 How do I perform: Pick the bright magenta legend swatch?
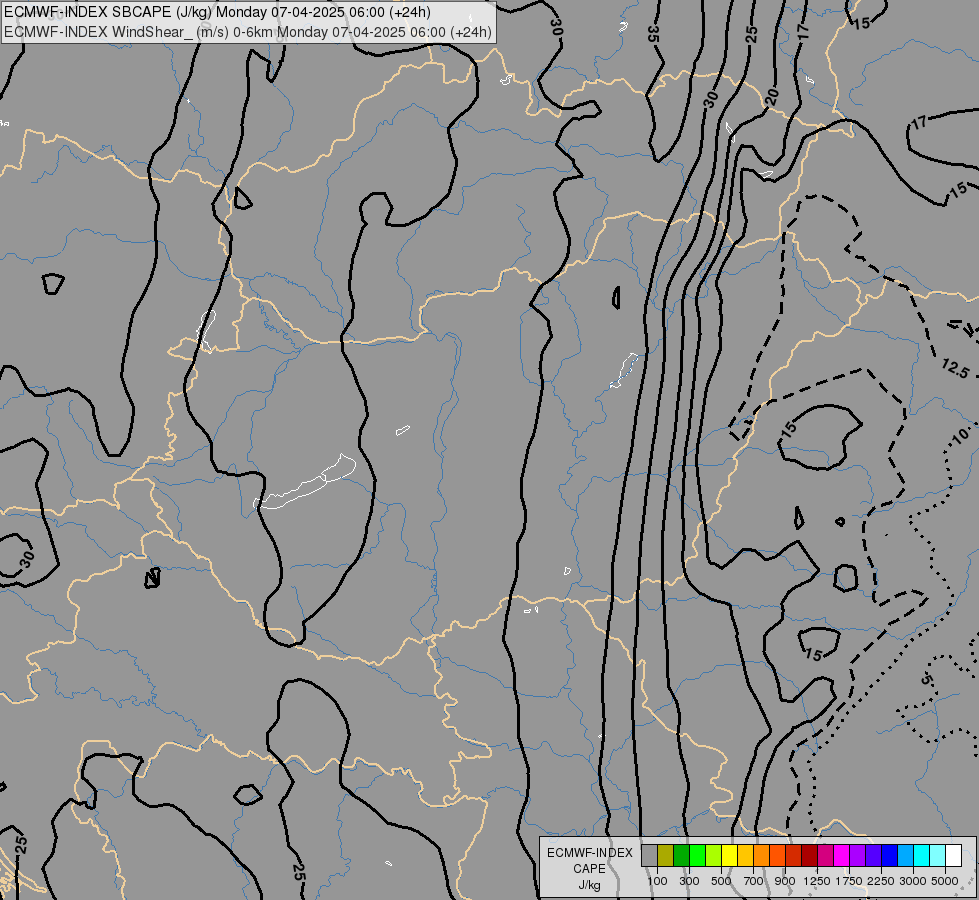842,855
